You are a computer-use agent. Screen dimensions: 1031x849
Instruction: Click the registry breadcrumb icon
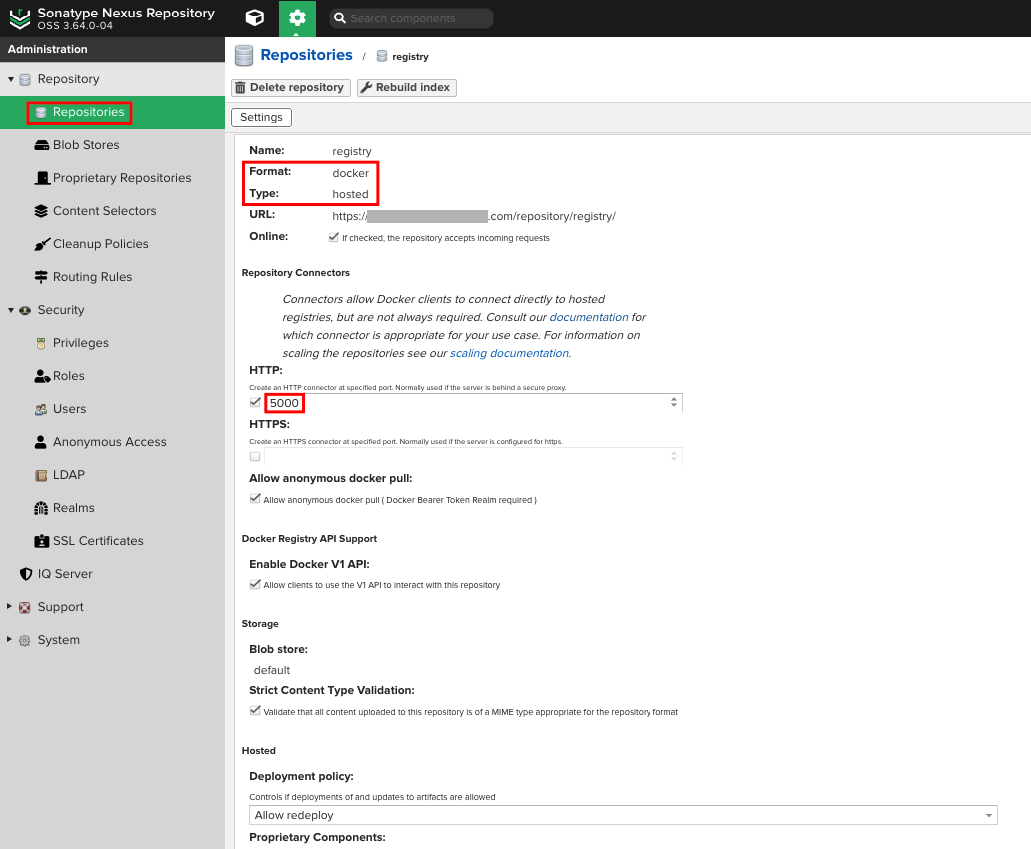point(382,57)
